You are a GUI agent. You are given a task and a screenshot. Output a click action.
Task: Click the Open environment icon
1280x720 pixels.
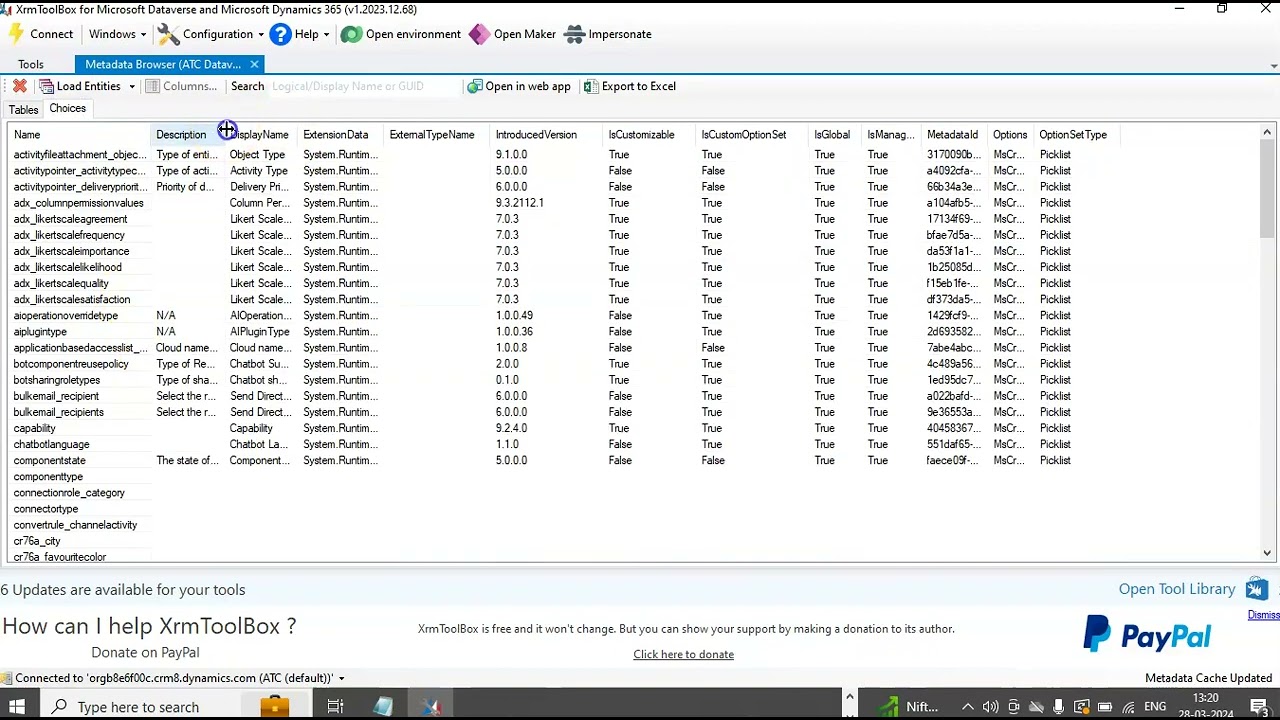(x=351, y=34)
